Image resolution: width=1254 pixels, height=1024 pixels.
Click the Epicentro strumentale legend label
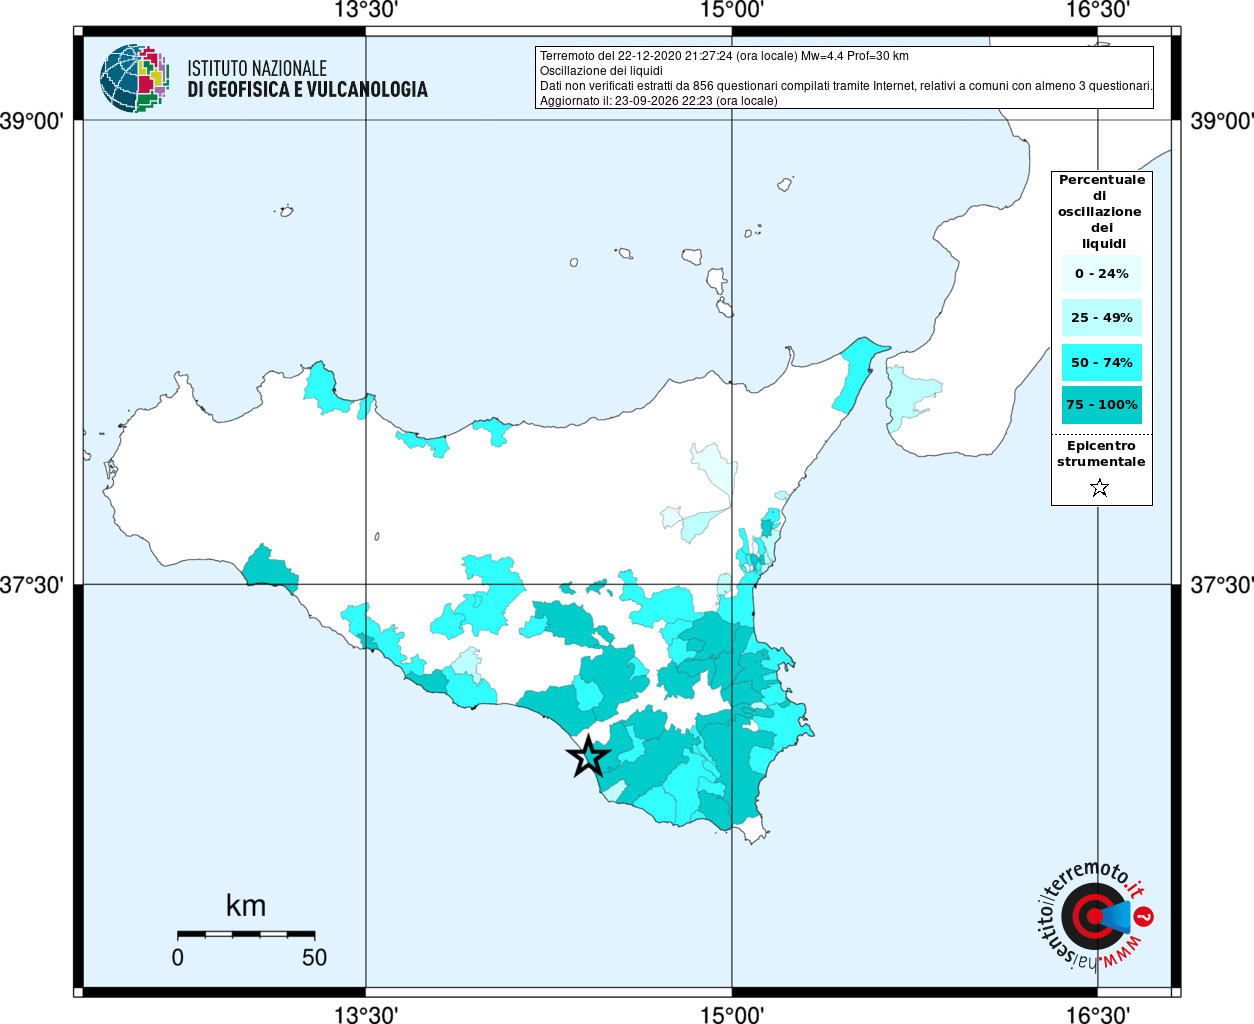coord(1101,454)
